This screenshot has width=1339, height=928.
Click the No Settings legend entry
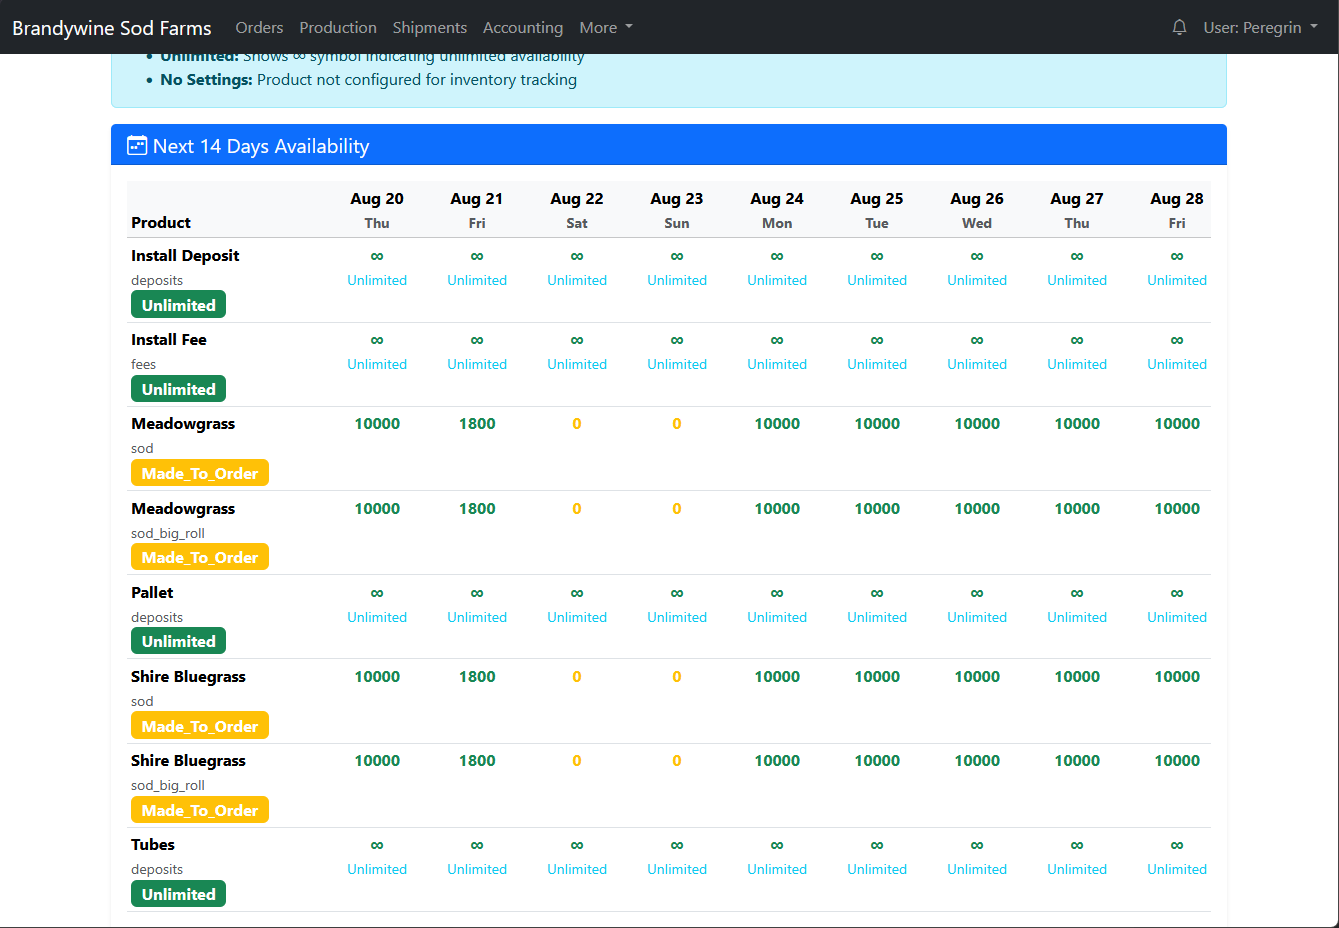368,80
